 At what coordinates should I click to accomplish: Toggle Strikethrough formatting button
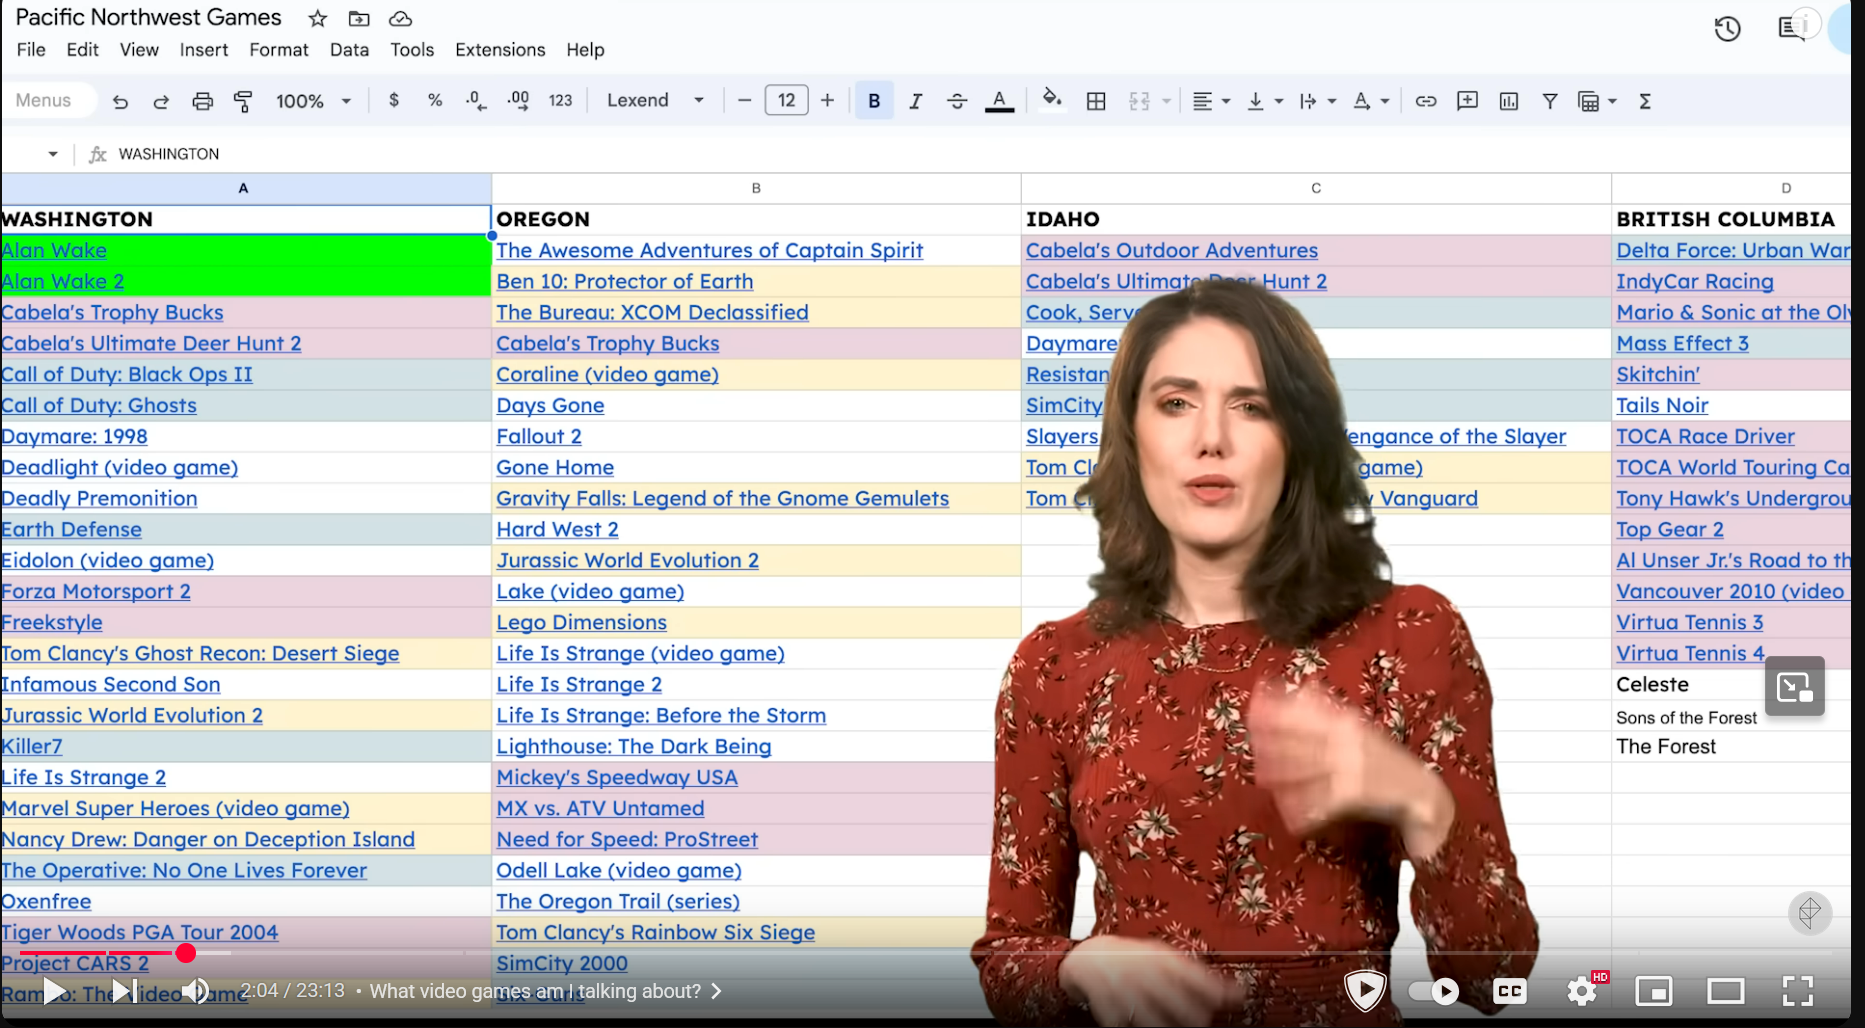(957, 101)
